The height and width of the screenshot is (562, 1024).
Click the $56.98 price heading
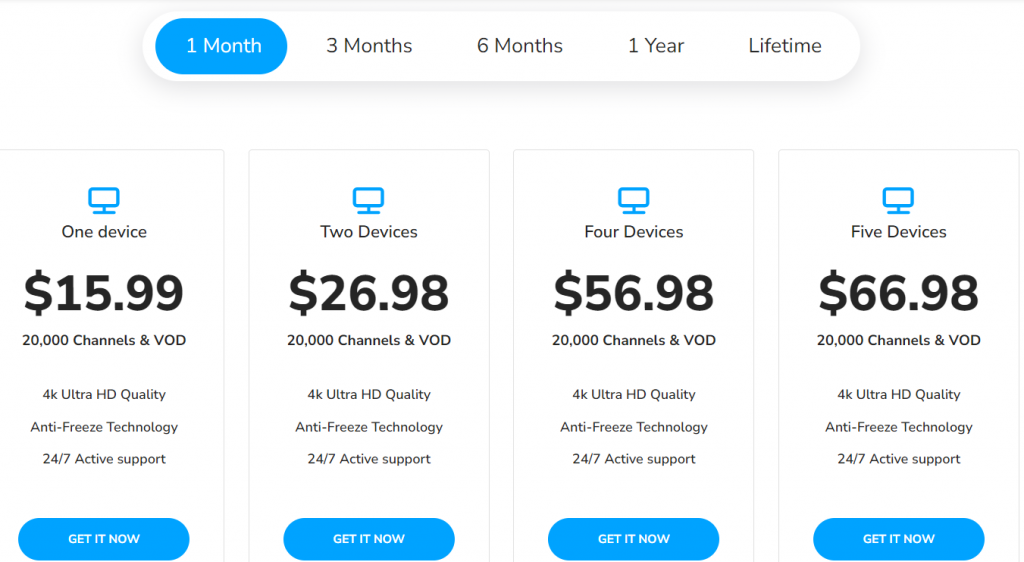[x=633, y=292]
